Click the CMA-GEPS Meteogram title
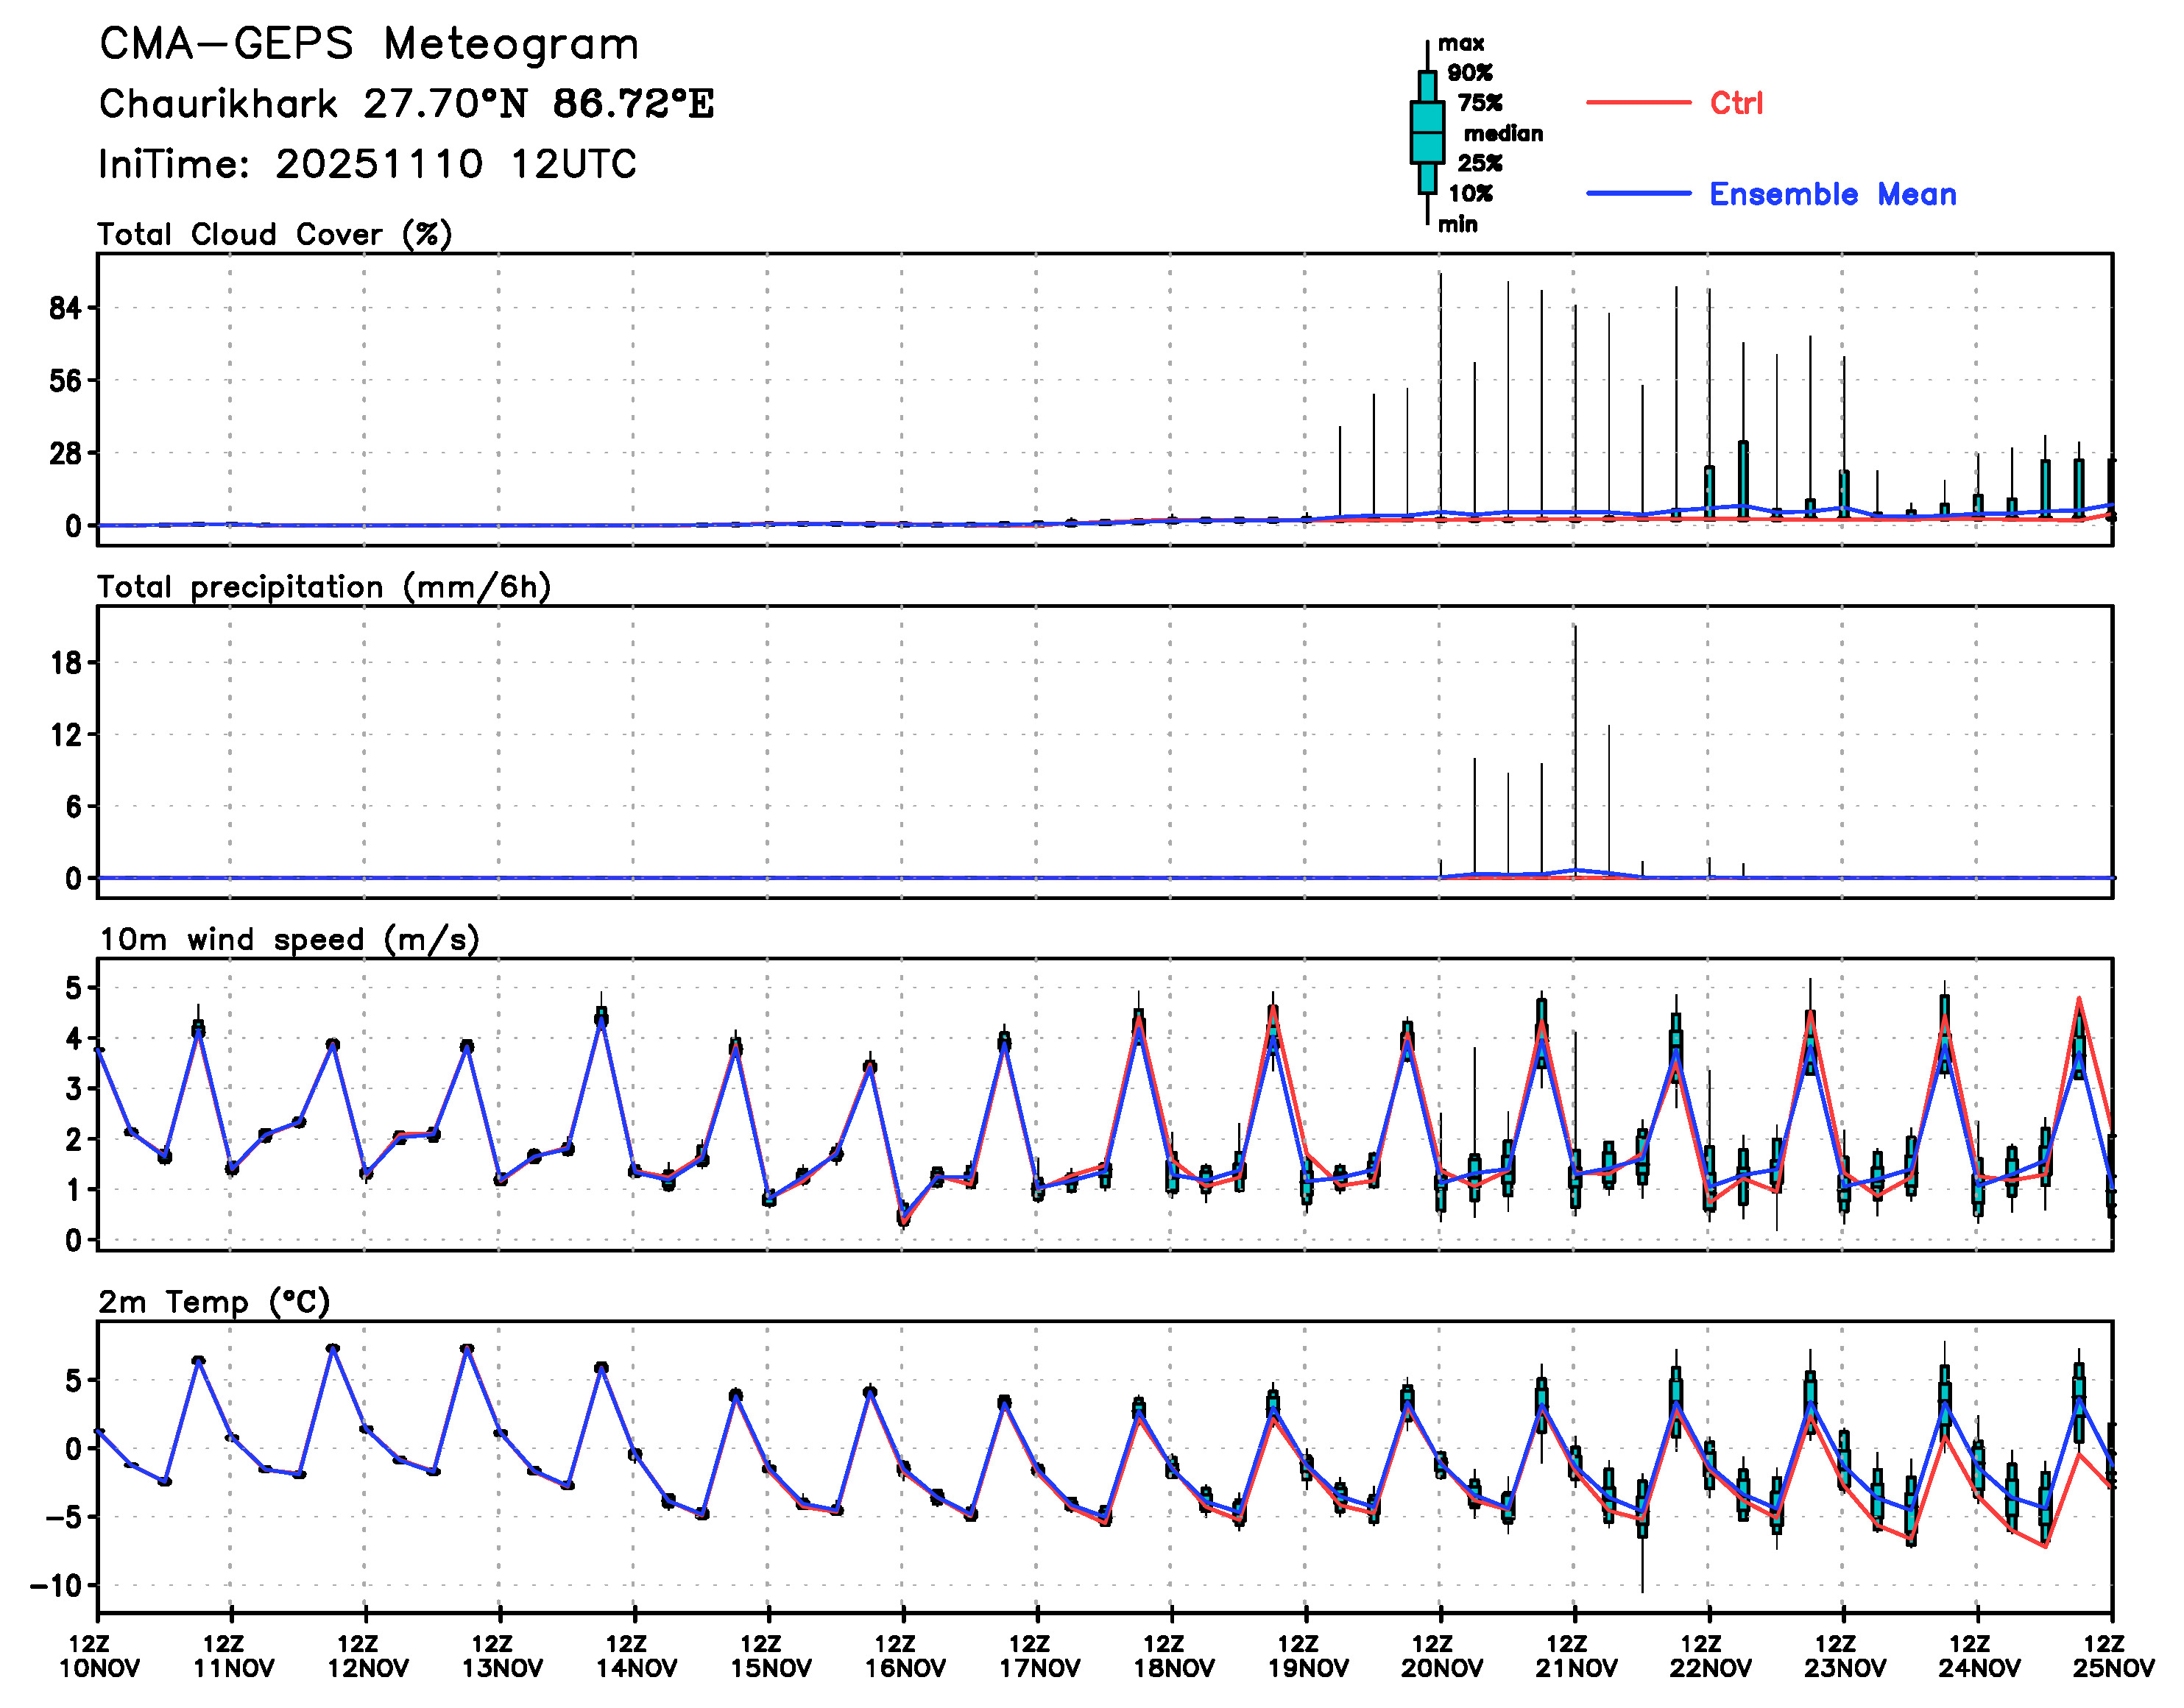The image size is (2184, 1708). pyautogui.click(x=369, y=44)
